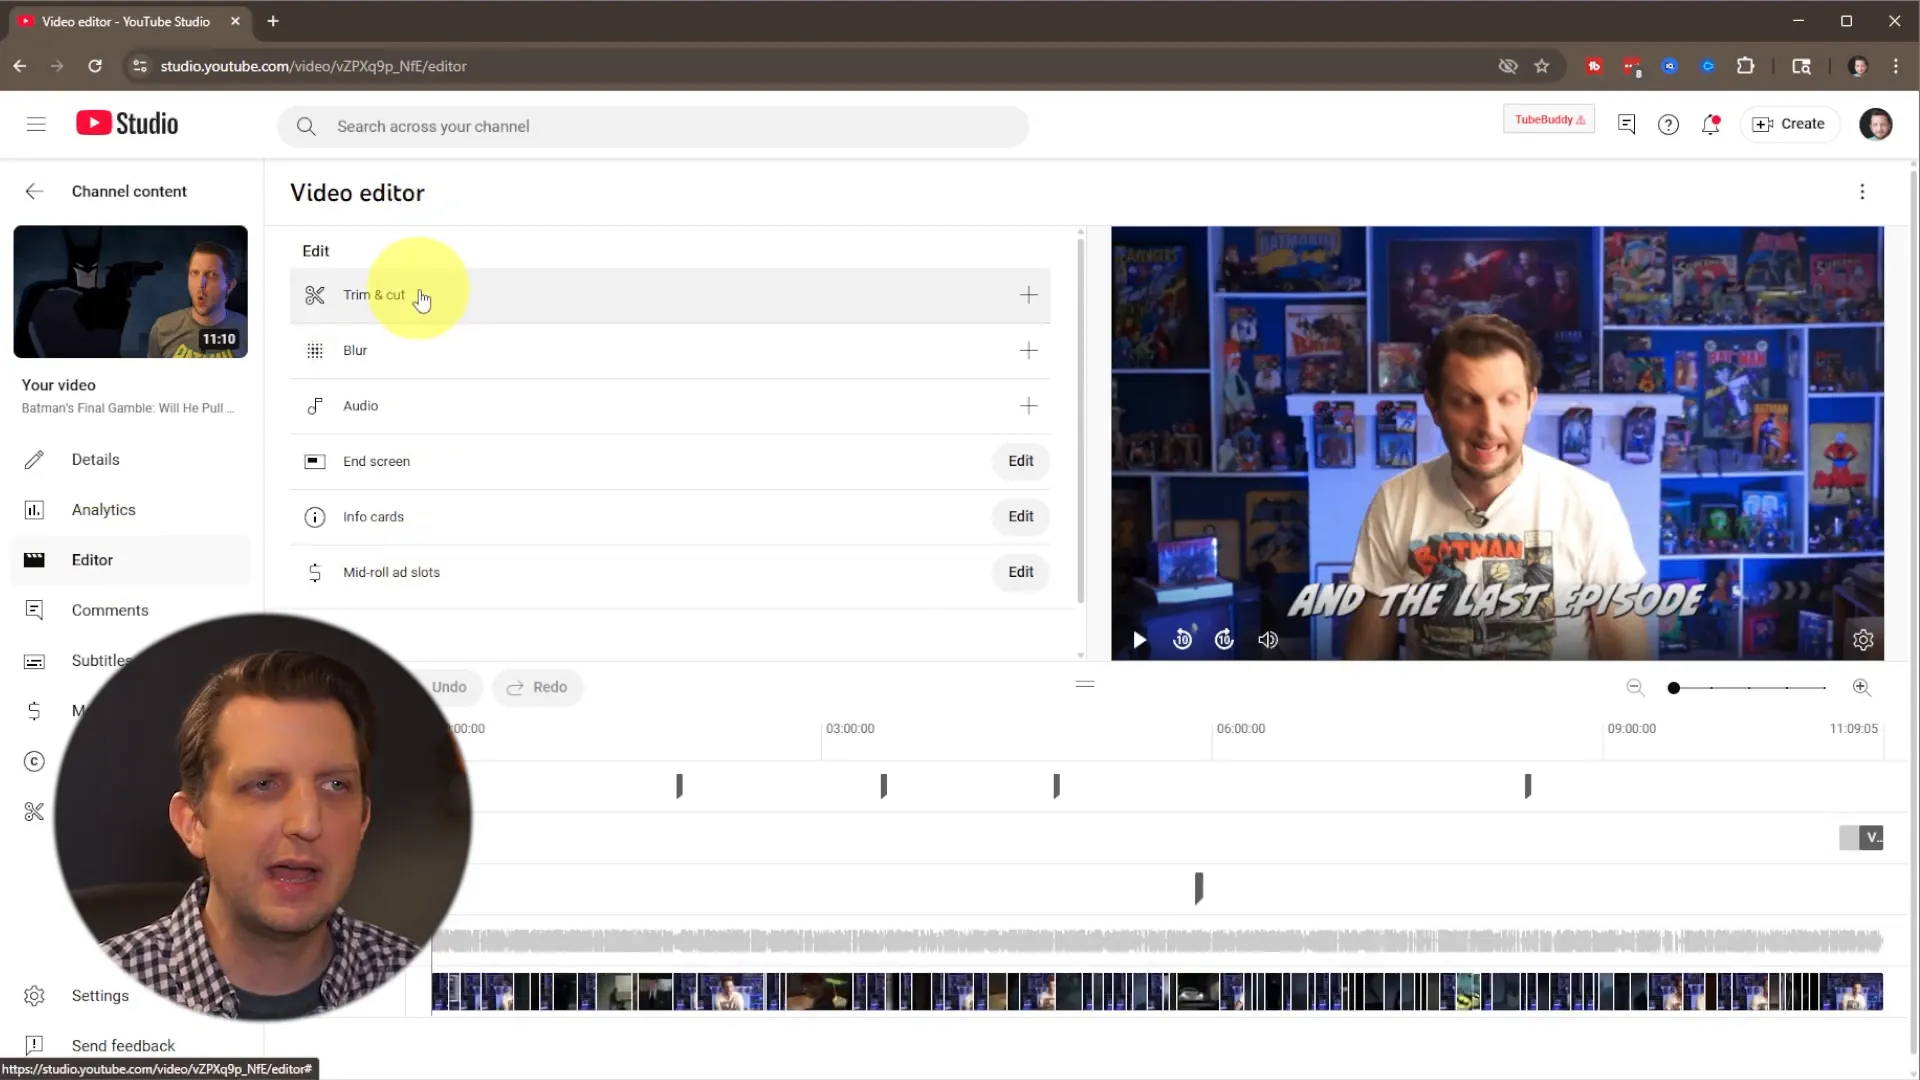Click the Info cards icon

(x=315, y=517)
